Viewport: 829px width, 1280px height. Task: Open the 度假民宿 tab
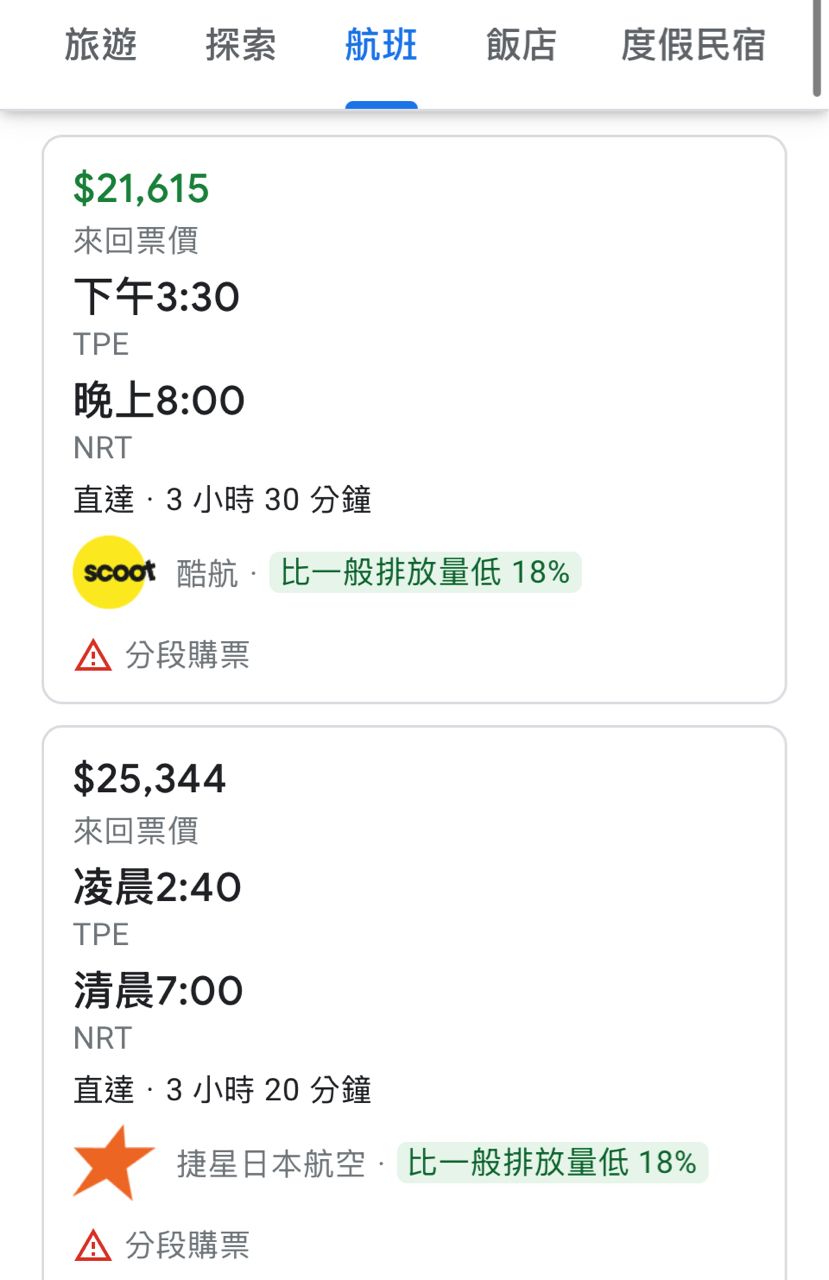coord(693,46)
